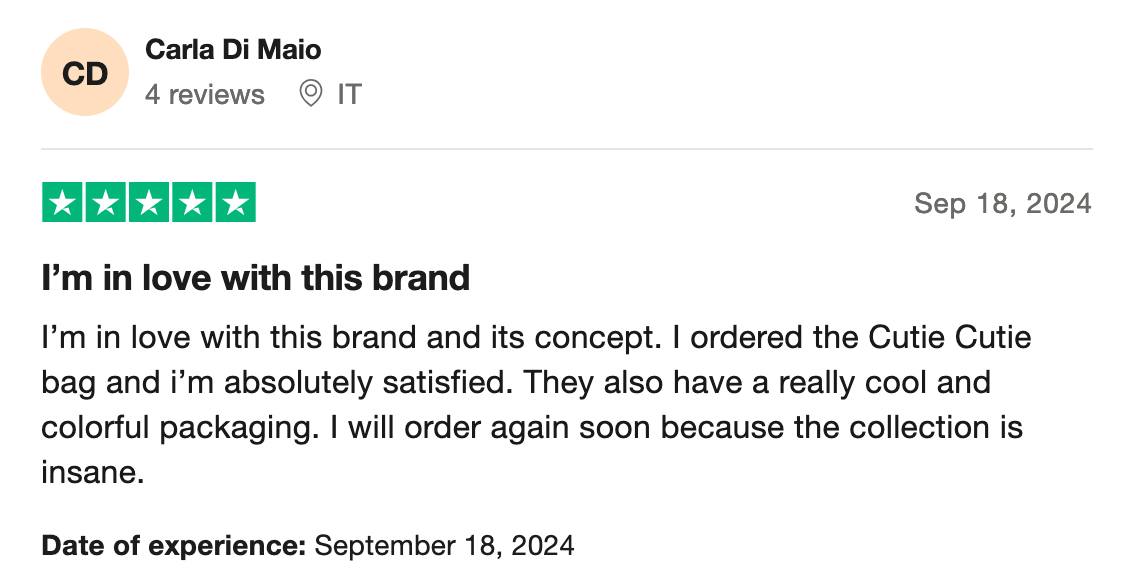The height and width of the screenshot is (565, 1130).
Task: Click the IT country code
Action: [x=349, y=95]
